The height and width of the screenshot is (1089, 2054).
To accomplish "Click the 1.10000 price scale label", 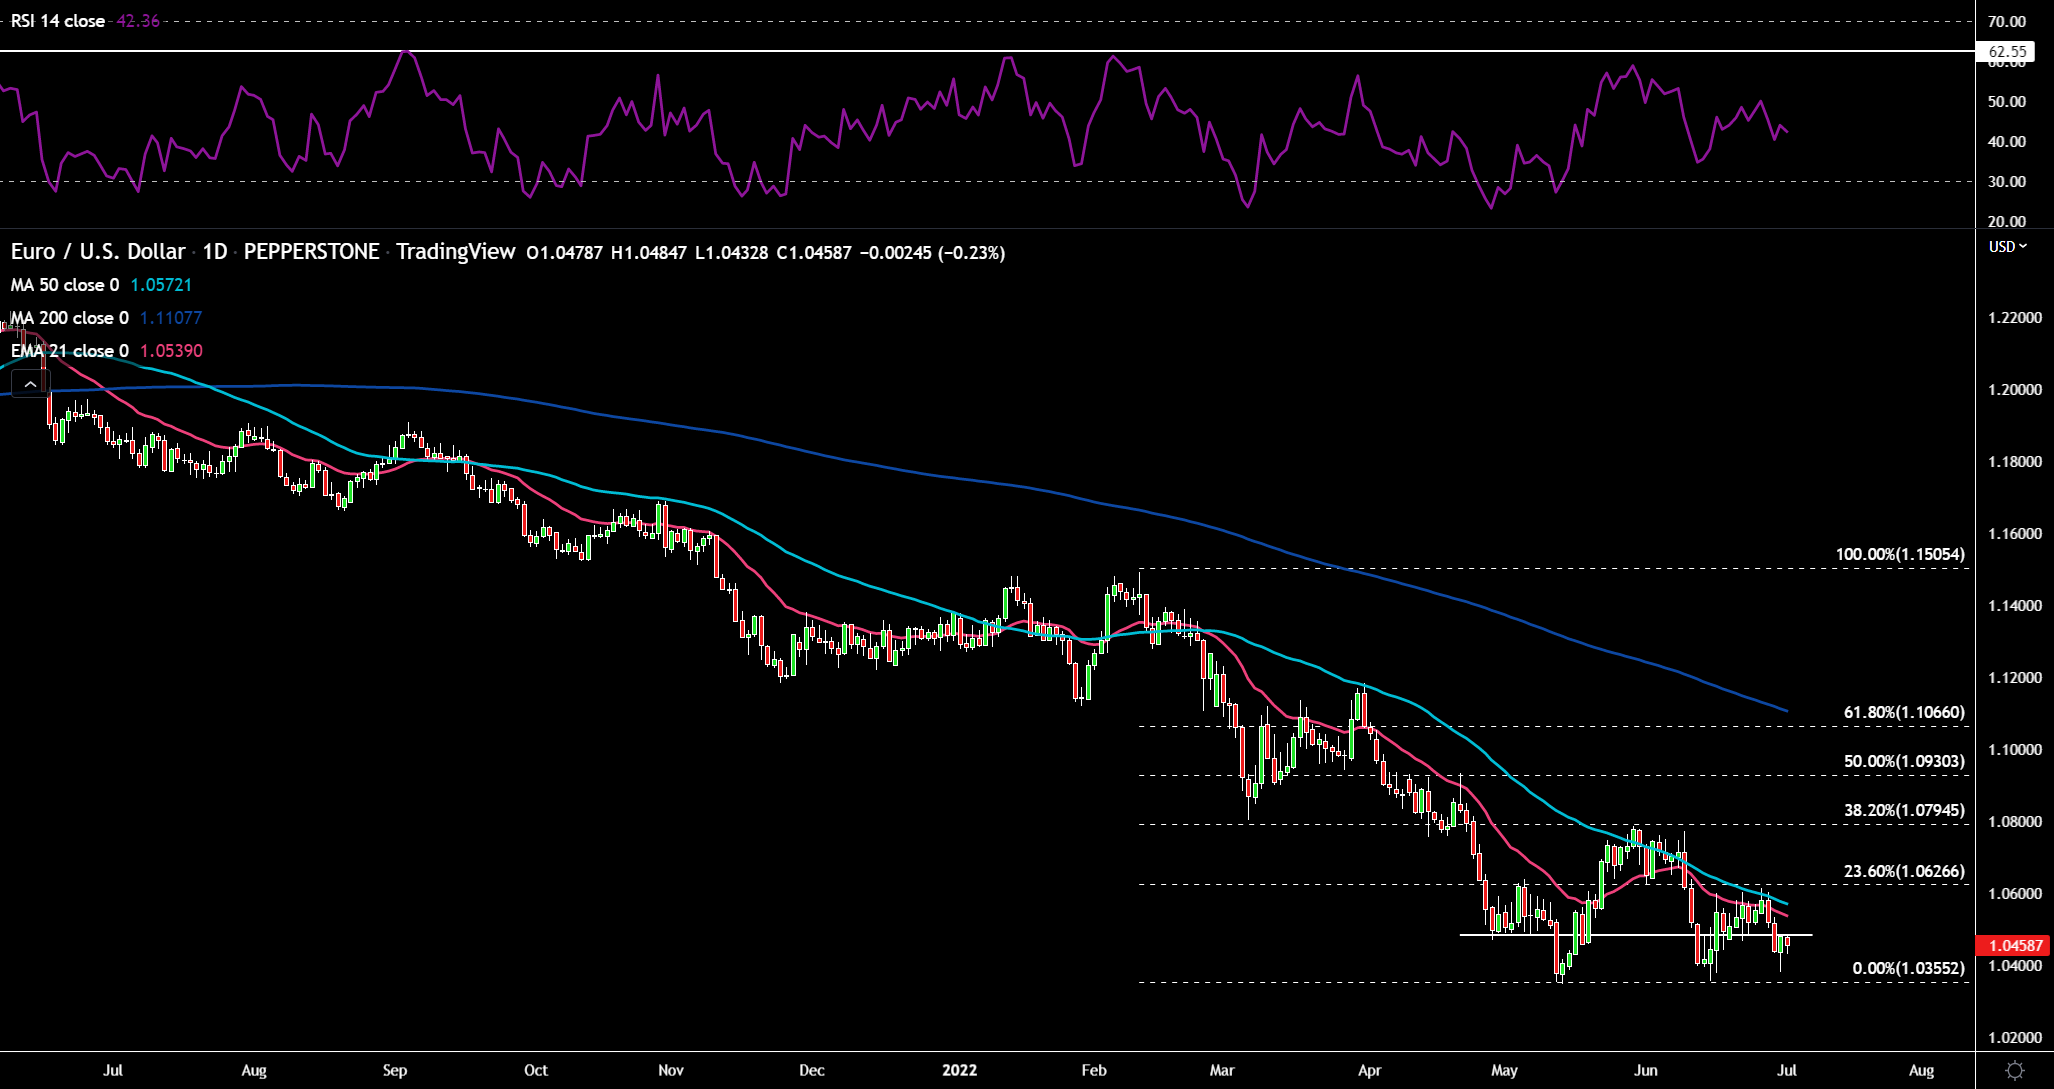I will (2015, 750).
